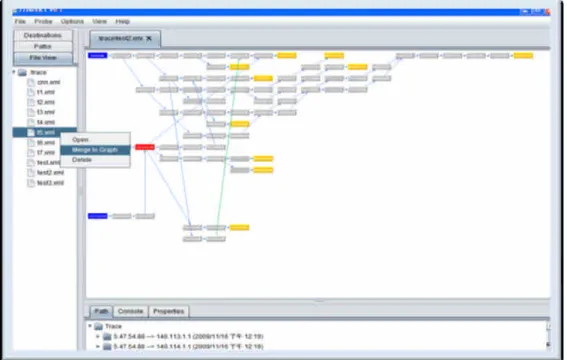Click the t4.xml file icon
This screenshot has width=567, height=360.
[31, 122]
